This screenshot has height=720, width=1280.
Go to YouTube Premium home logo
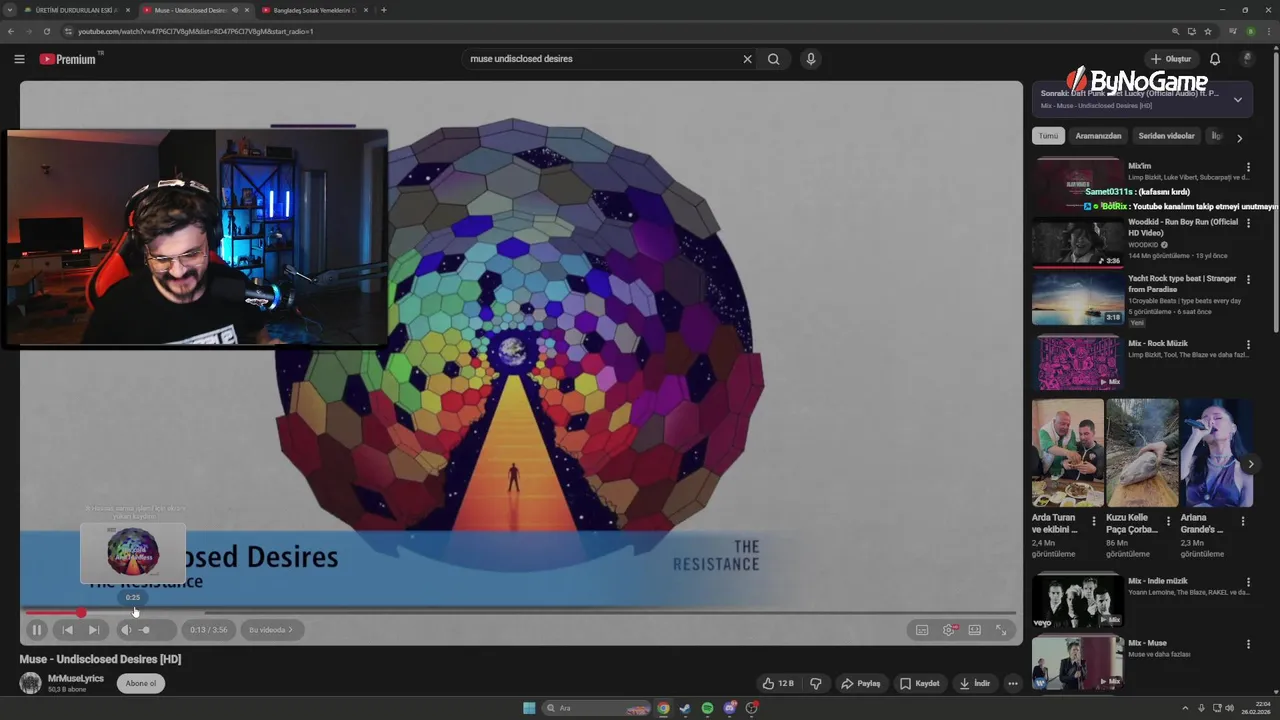pos(68,59)
